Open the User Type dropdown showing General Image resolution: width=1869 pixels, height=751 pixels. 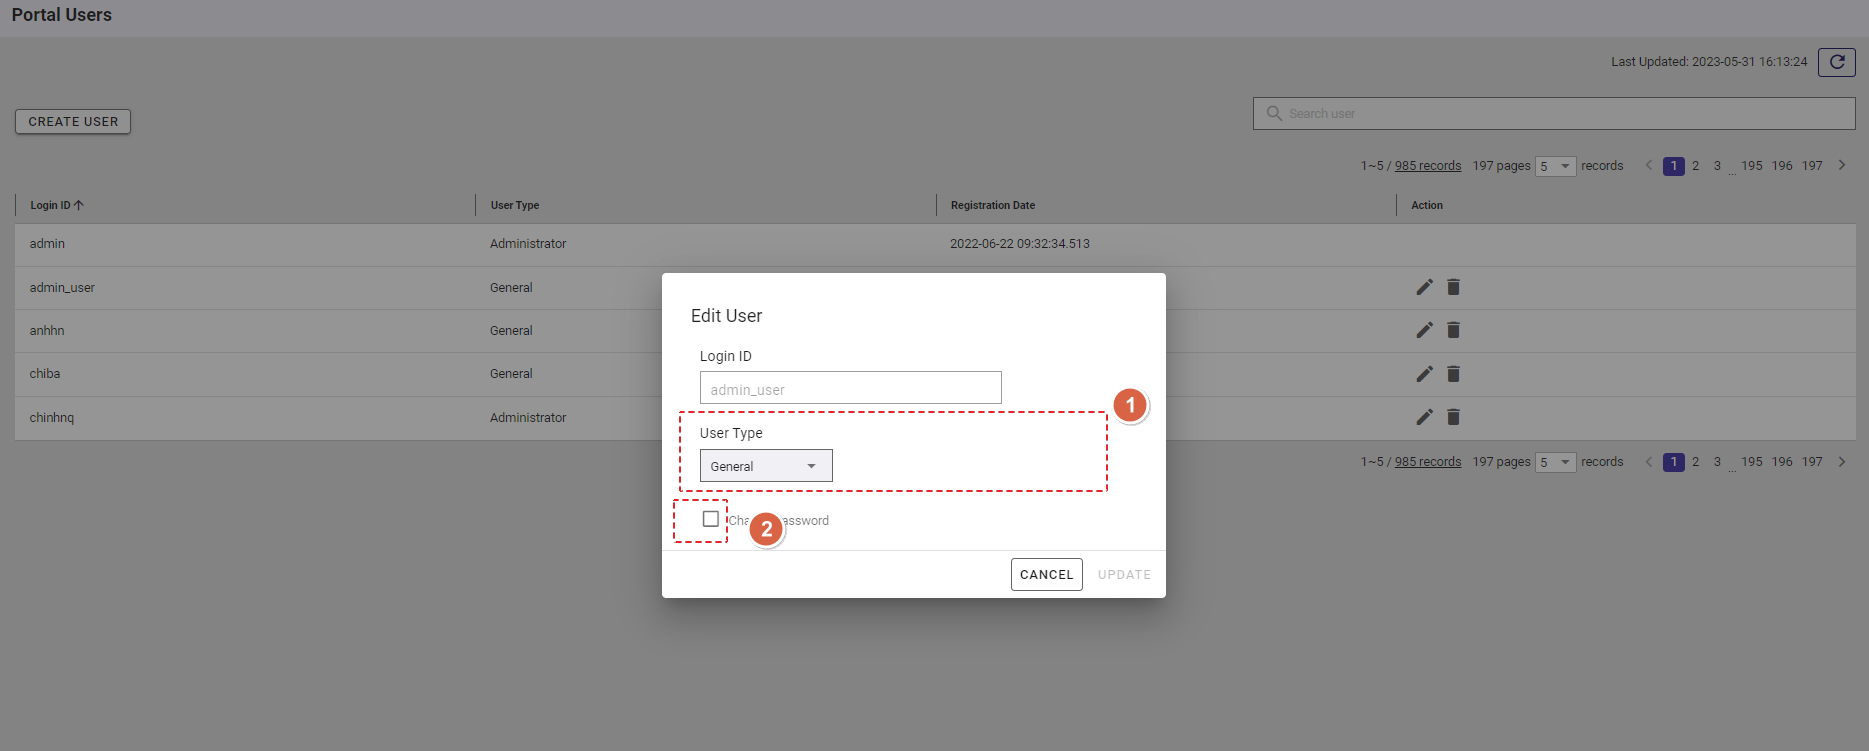[x=766, y=466]
